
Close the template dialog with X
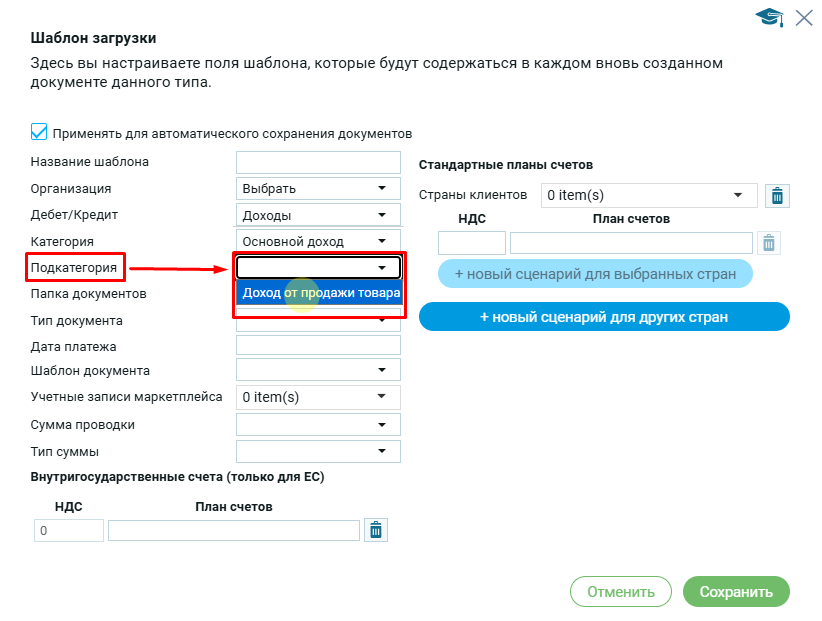coord(803,17)
